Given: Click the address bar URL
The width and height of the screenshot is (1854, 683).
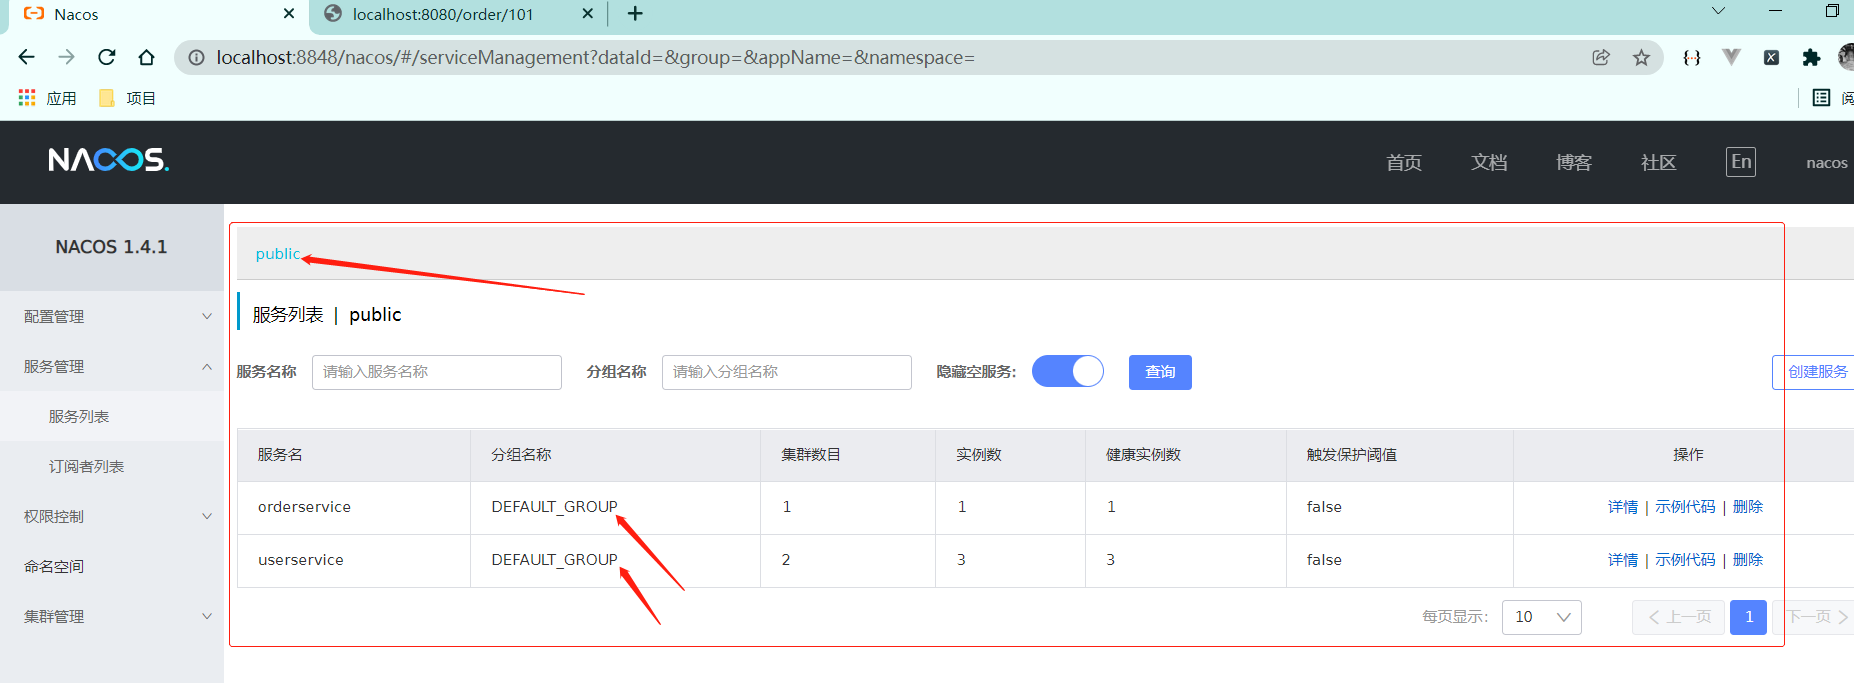Looking at the screenshot, I should 595,57.
